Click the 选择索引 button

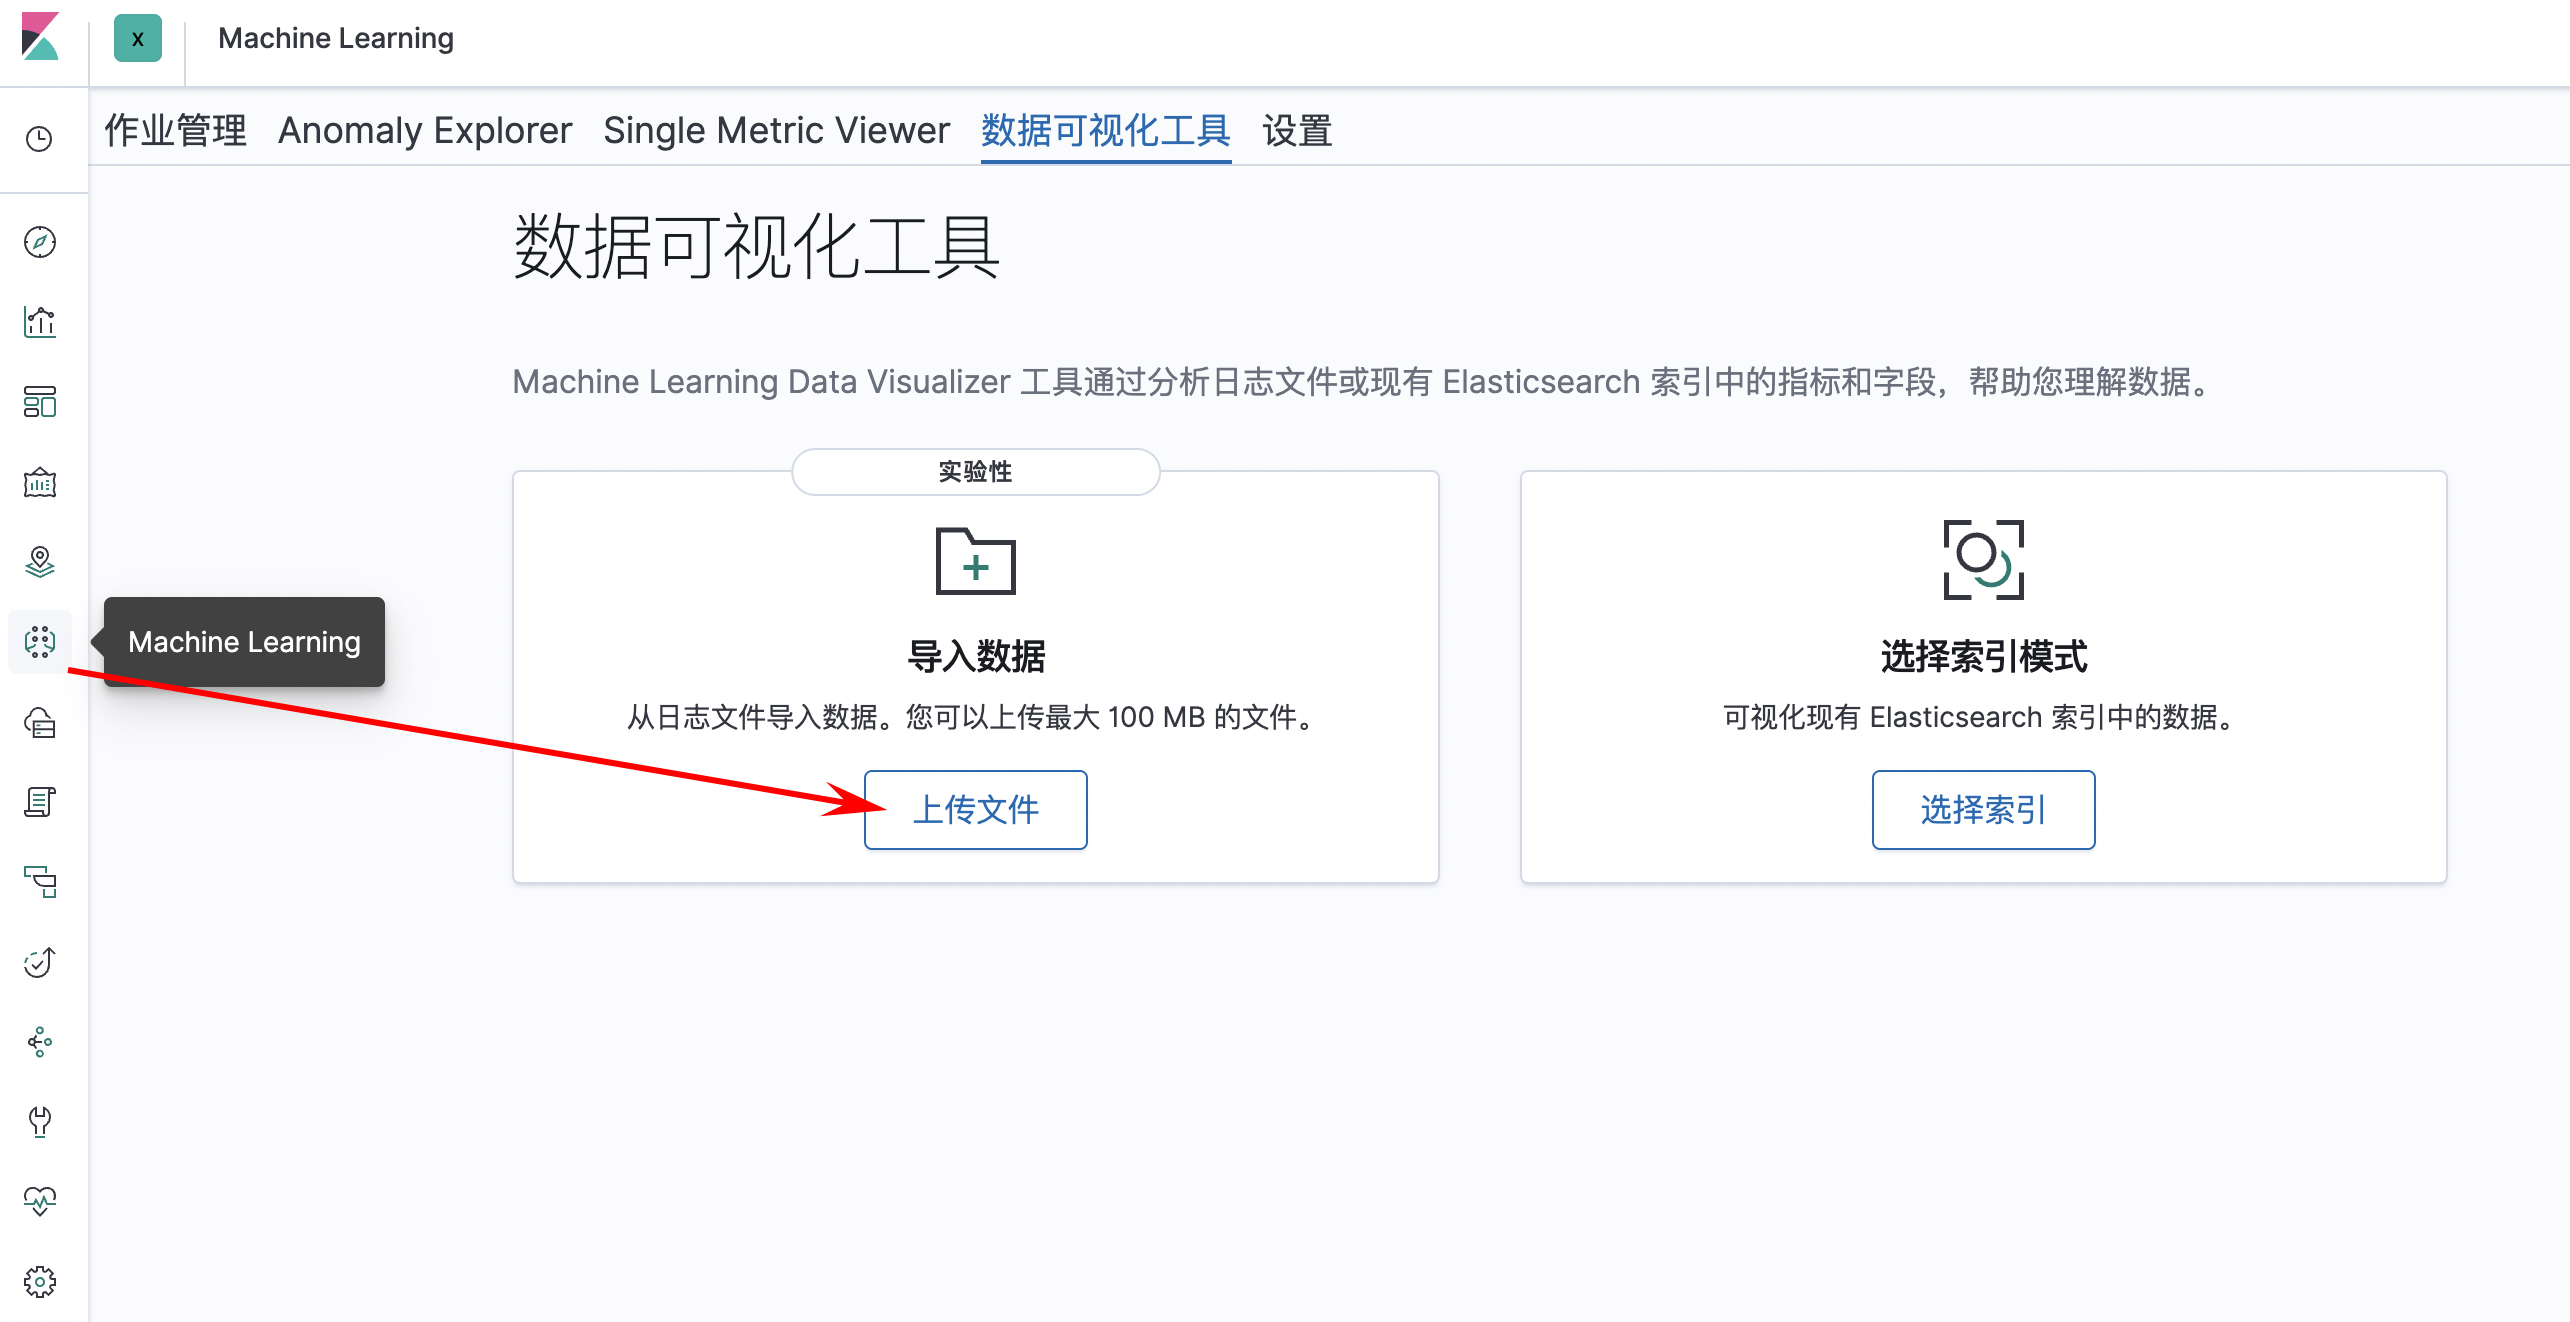click(x=1983, y=810)
